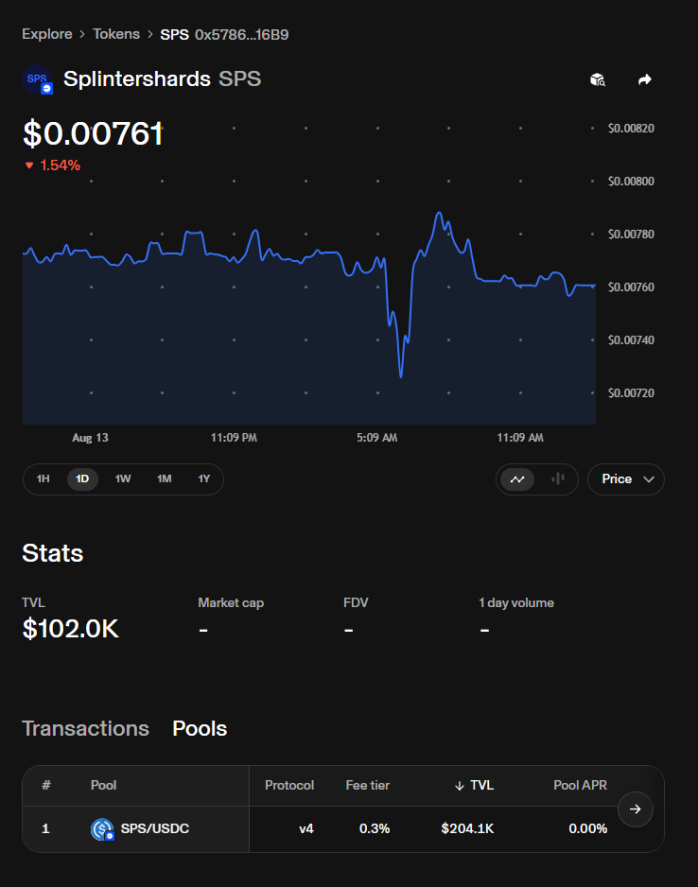
Task: Switch to candlestick chart view
Action: point(558,479)
